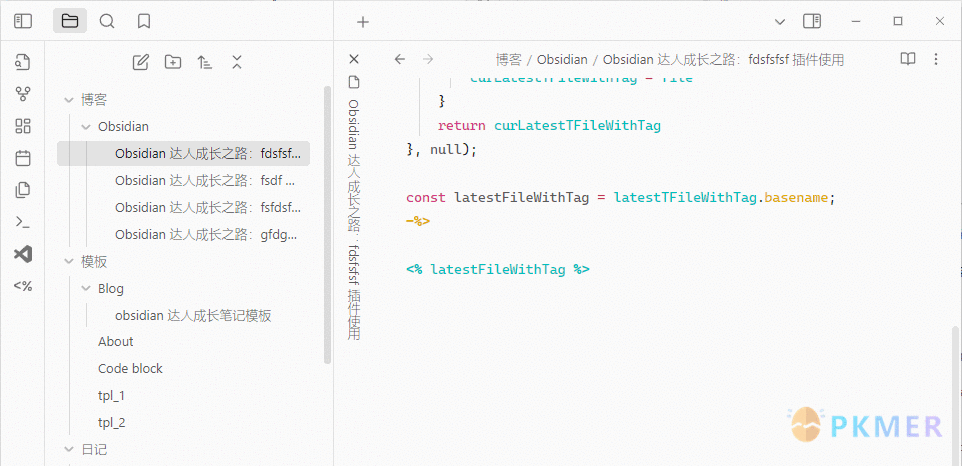Open graph view from ribbon
Viewport: 962px width, 466px height.
click(23, 94)
